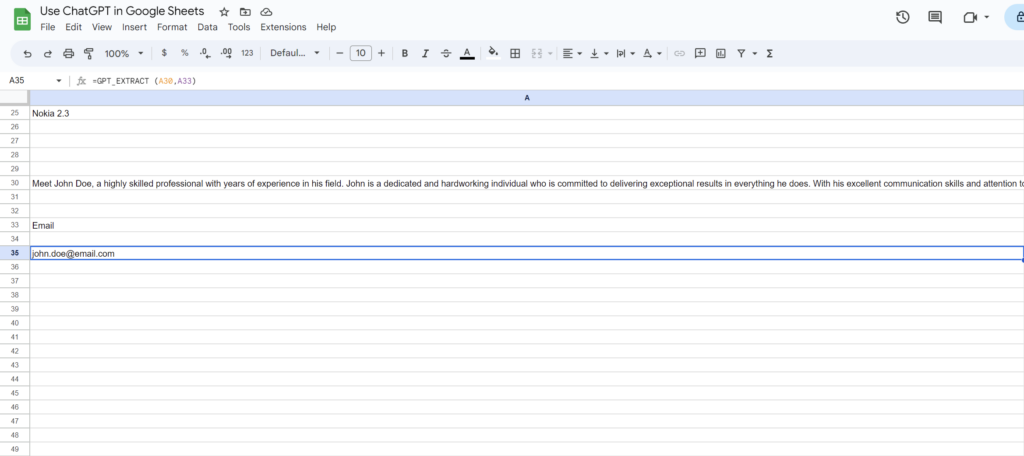Click the Insert chart icon
The image size is (1024, 456).
pyautogui.click(x=720, y=53)
